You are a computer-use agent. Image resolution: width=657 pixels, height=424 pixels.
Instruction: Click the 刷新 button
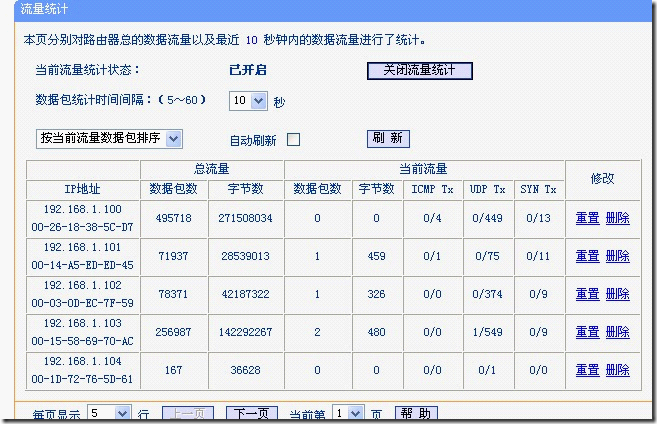click(388, 138)
